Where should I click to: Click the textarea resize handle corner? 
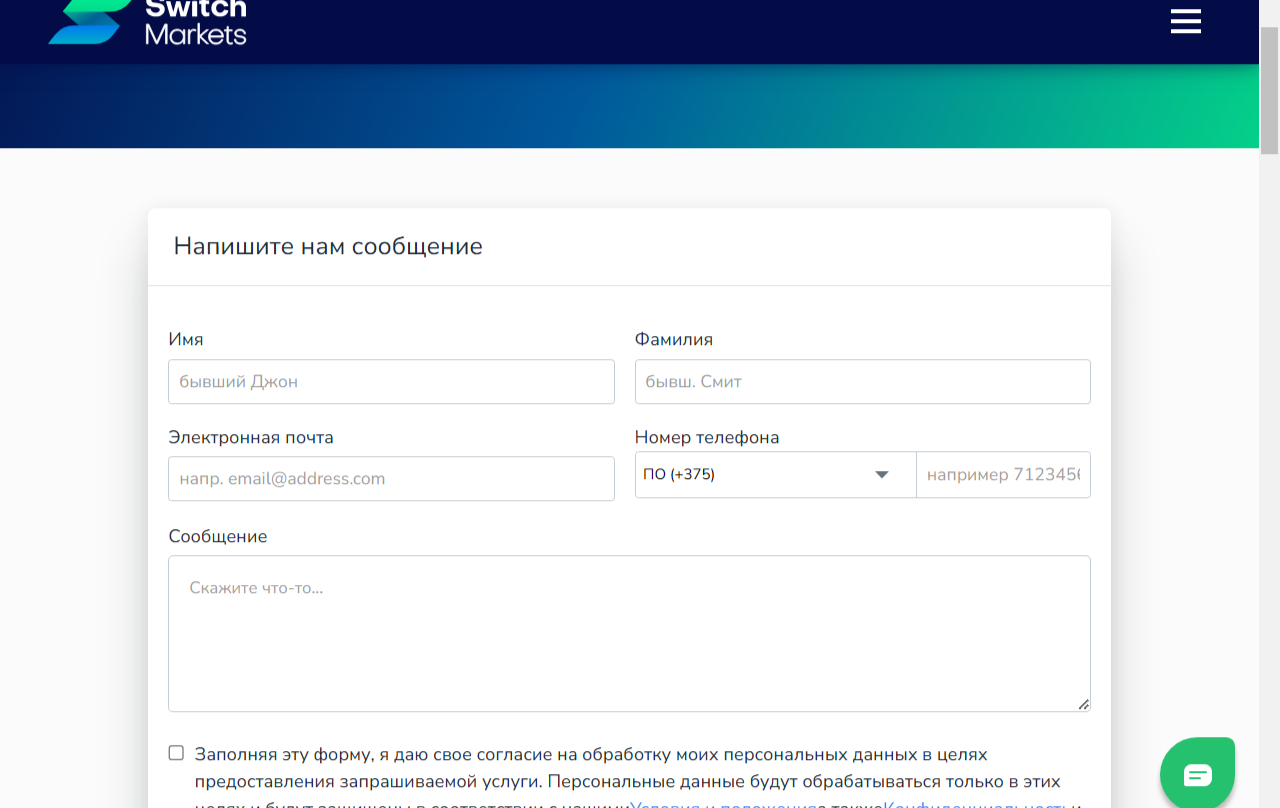coord(1084,705)
